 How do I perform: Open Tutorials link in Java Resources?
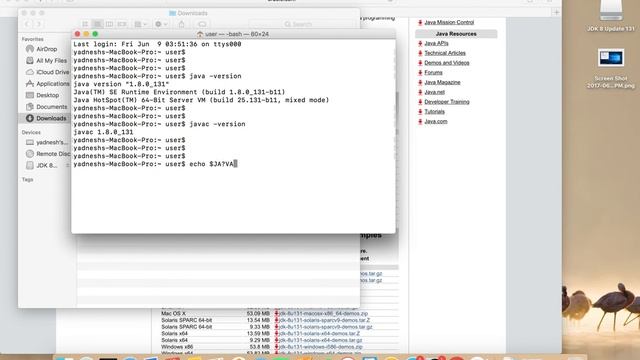(434, 112)
